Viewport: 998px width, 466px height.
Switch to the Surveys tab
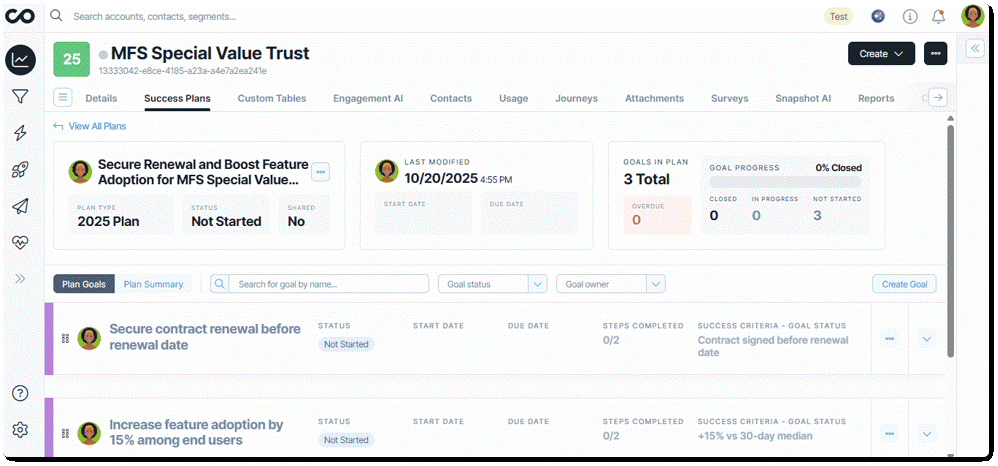729,98
